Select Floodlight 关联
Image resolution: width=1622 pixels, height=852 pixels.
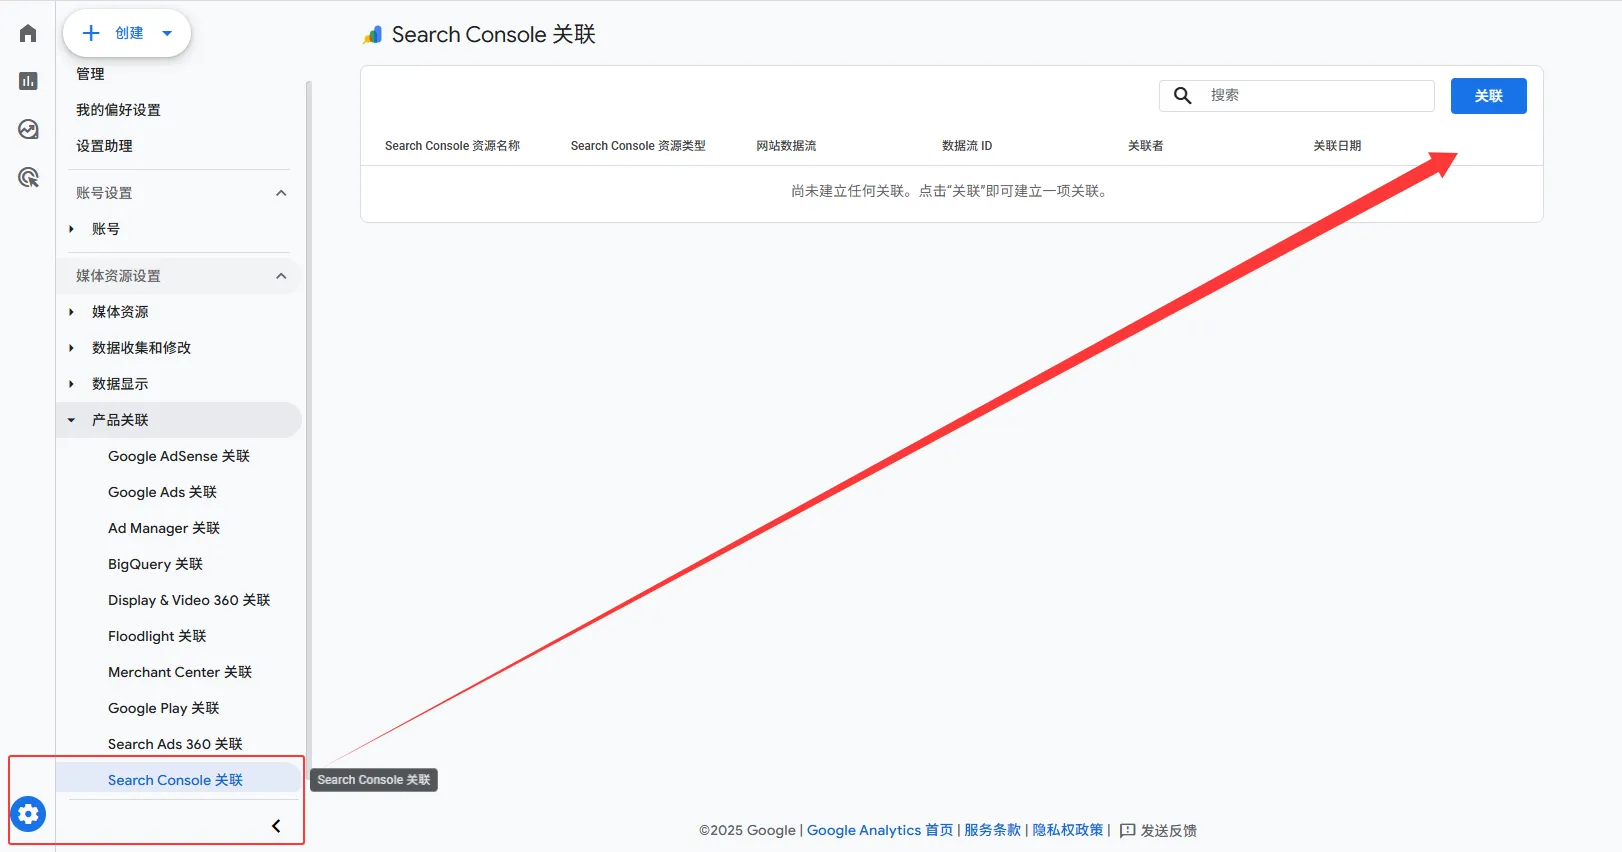coord(157,636)
